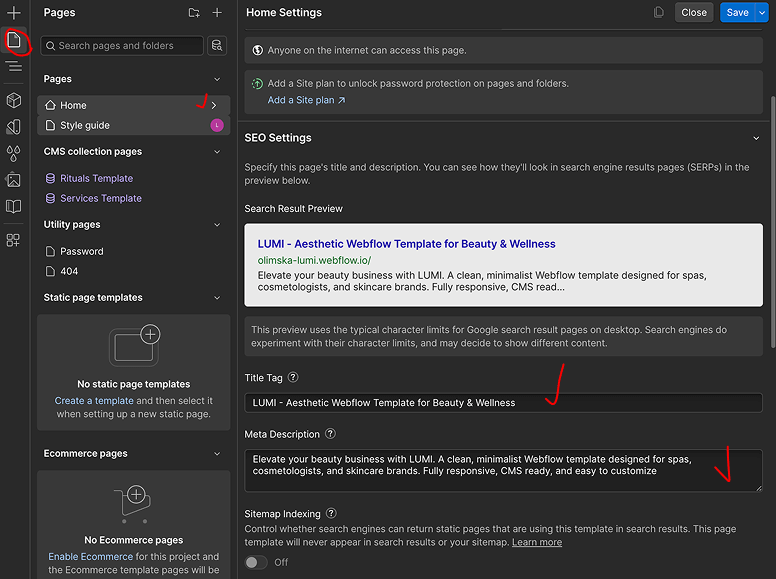The width and height of the screenshot is (776, 579).
Task: Open the Pages panel icon
Action: pos(14,40)
